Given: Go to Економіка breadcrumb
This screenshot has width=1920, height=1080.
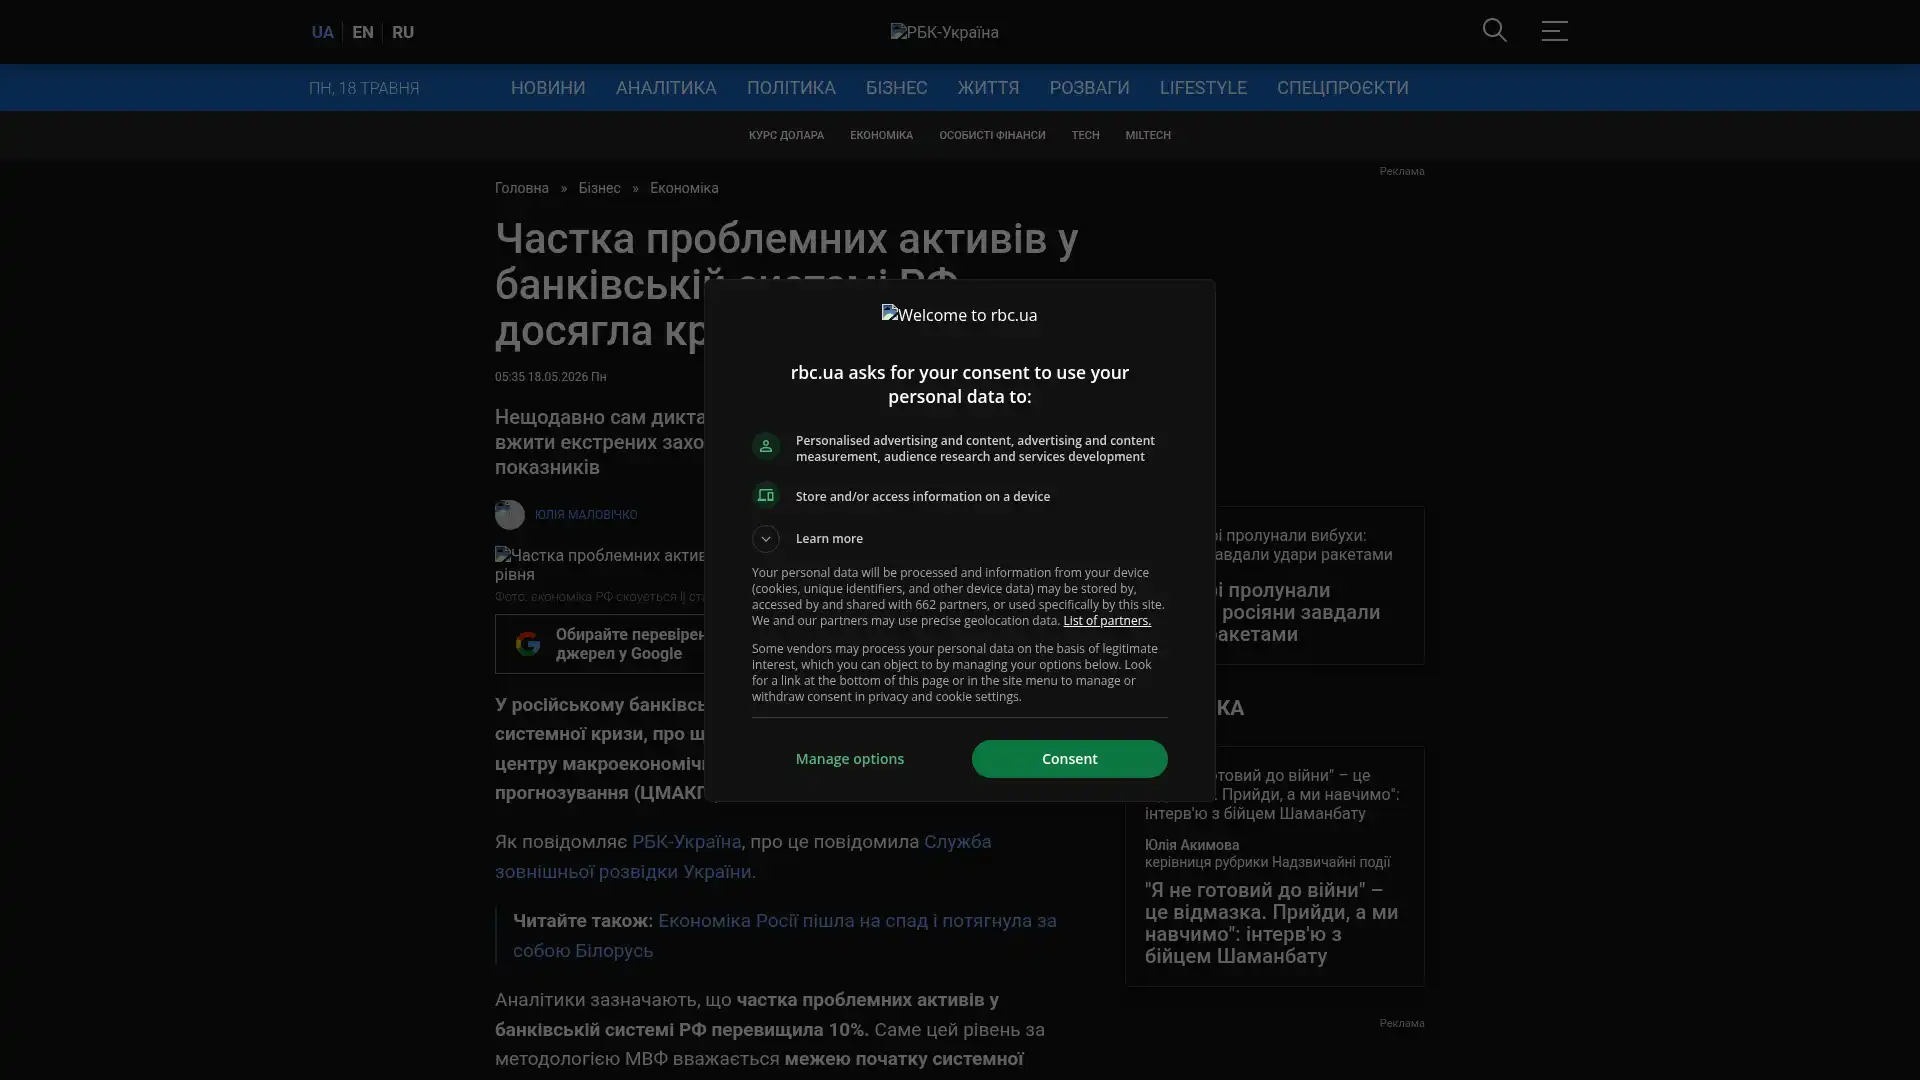Looking at the screenshot, I should [x=684, y=188].
